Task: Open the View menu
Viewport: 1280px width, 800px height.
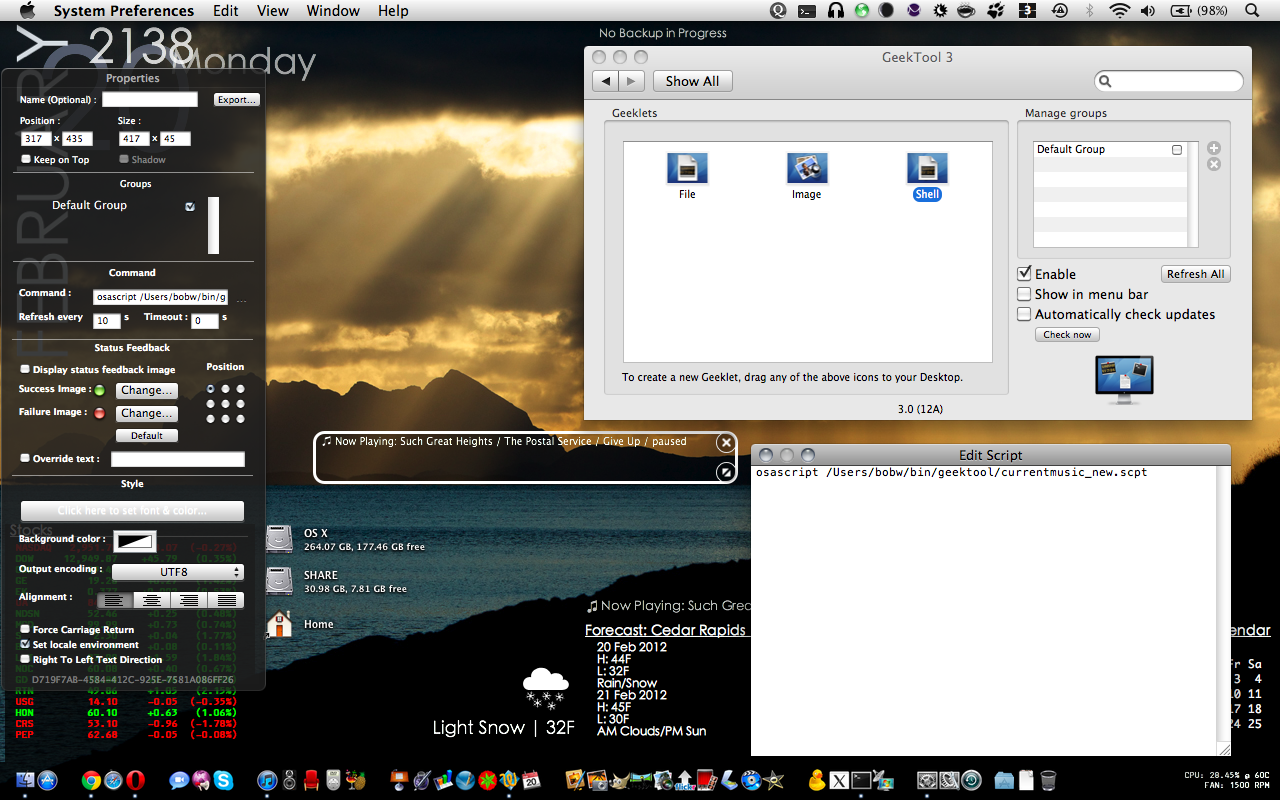Action: point(273,11)
